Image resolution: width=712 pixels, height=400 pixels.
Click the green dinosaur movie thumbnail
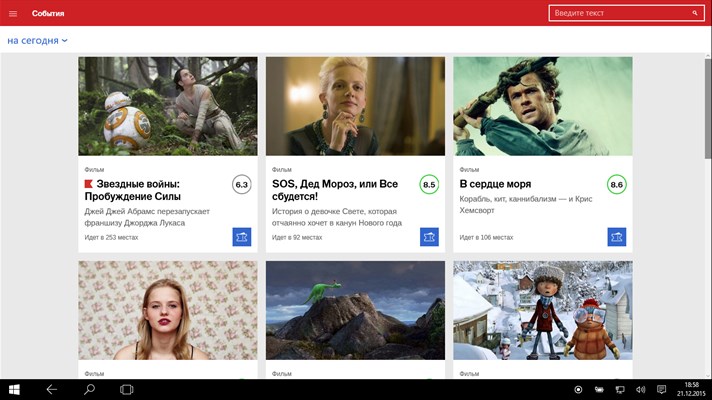click(356, 311)
